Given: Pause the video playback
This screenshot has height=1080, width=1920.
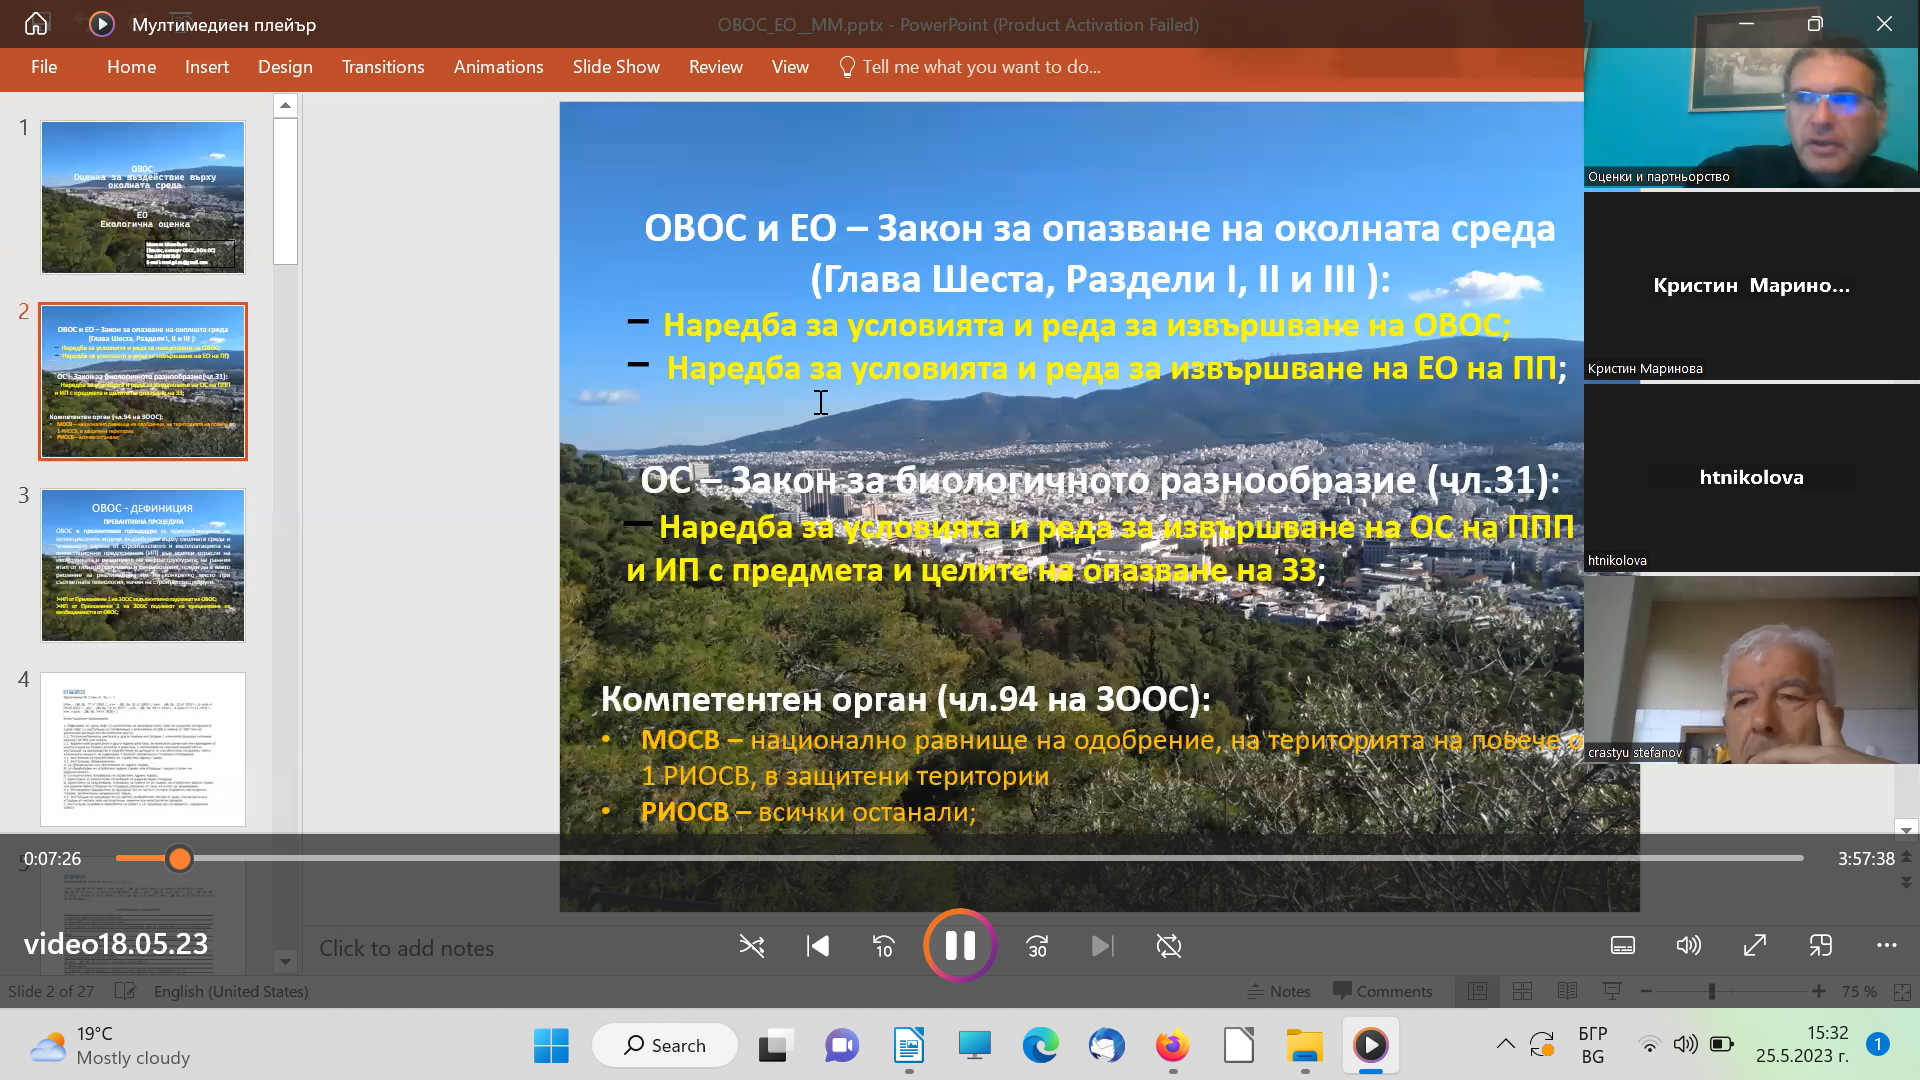Looking at the screenshot, I should (960, 945).
